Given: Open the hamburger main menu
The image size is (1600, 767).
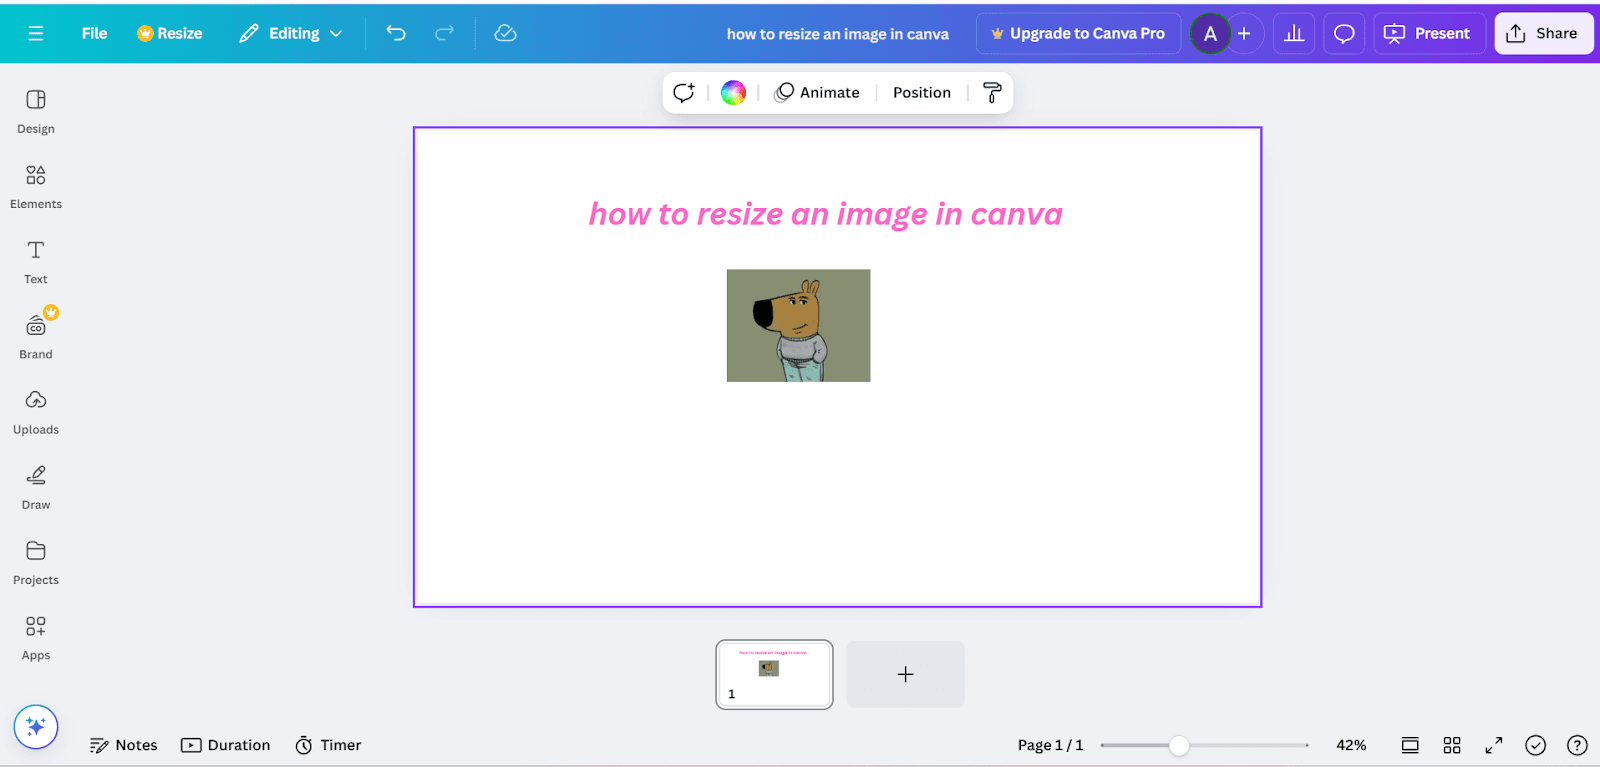Looking at the screenshot, I should [36, 33].
